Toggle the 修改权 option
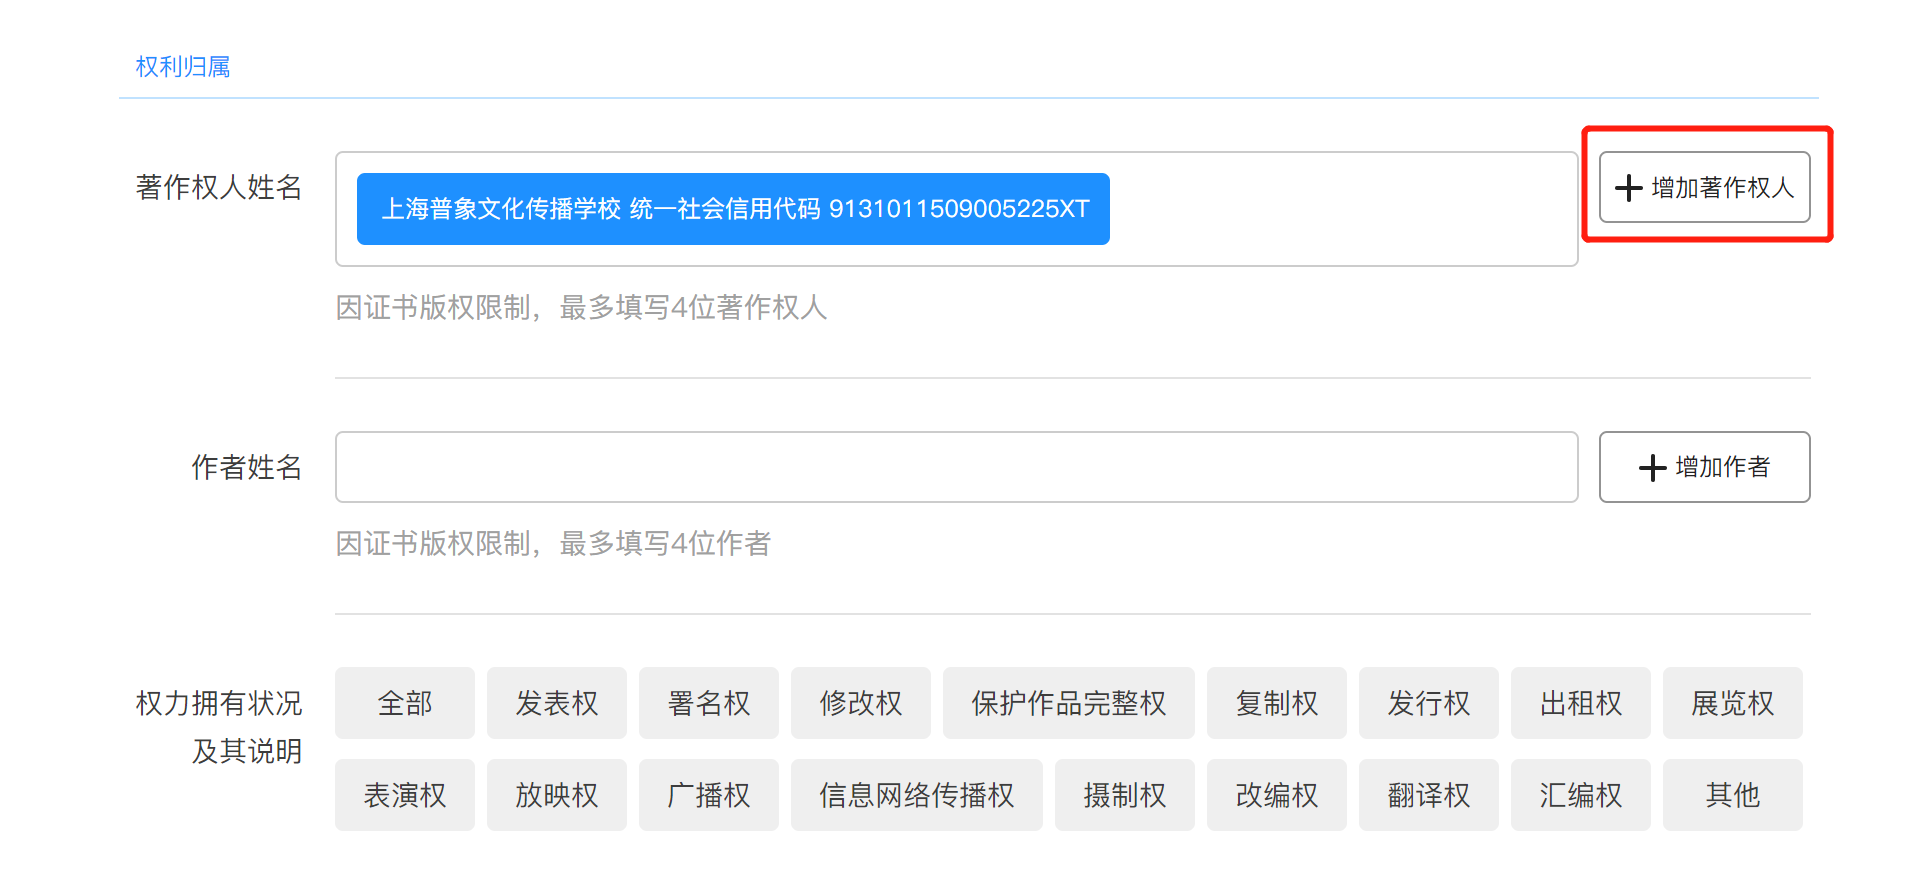Screen dimensions: 1922x880 click(861, 703)
